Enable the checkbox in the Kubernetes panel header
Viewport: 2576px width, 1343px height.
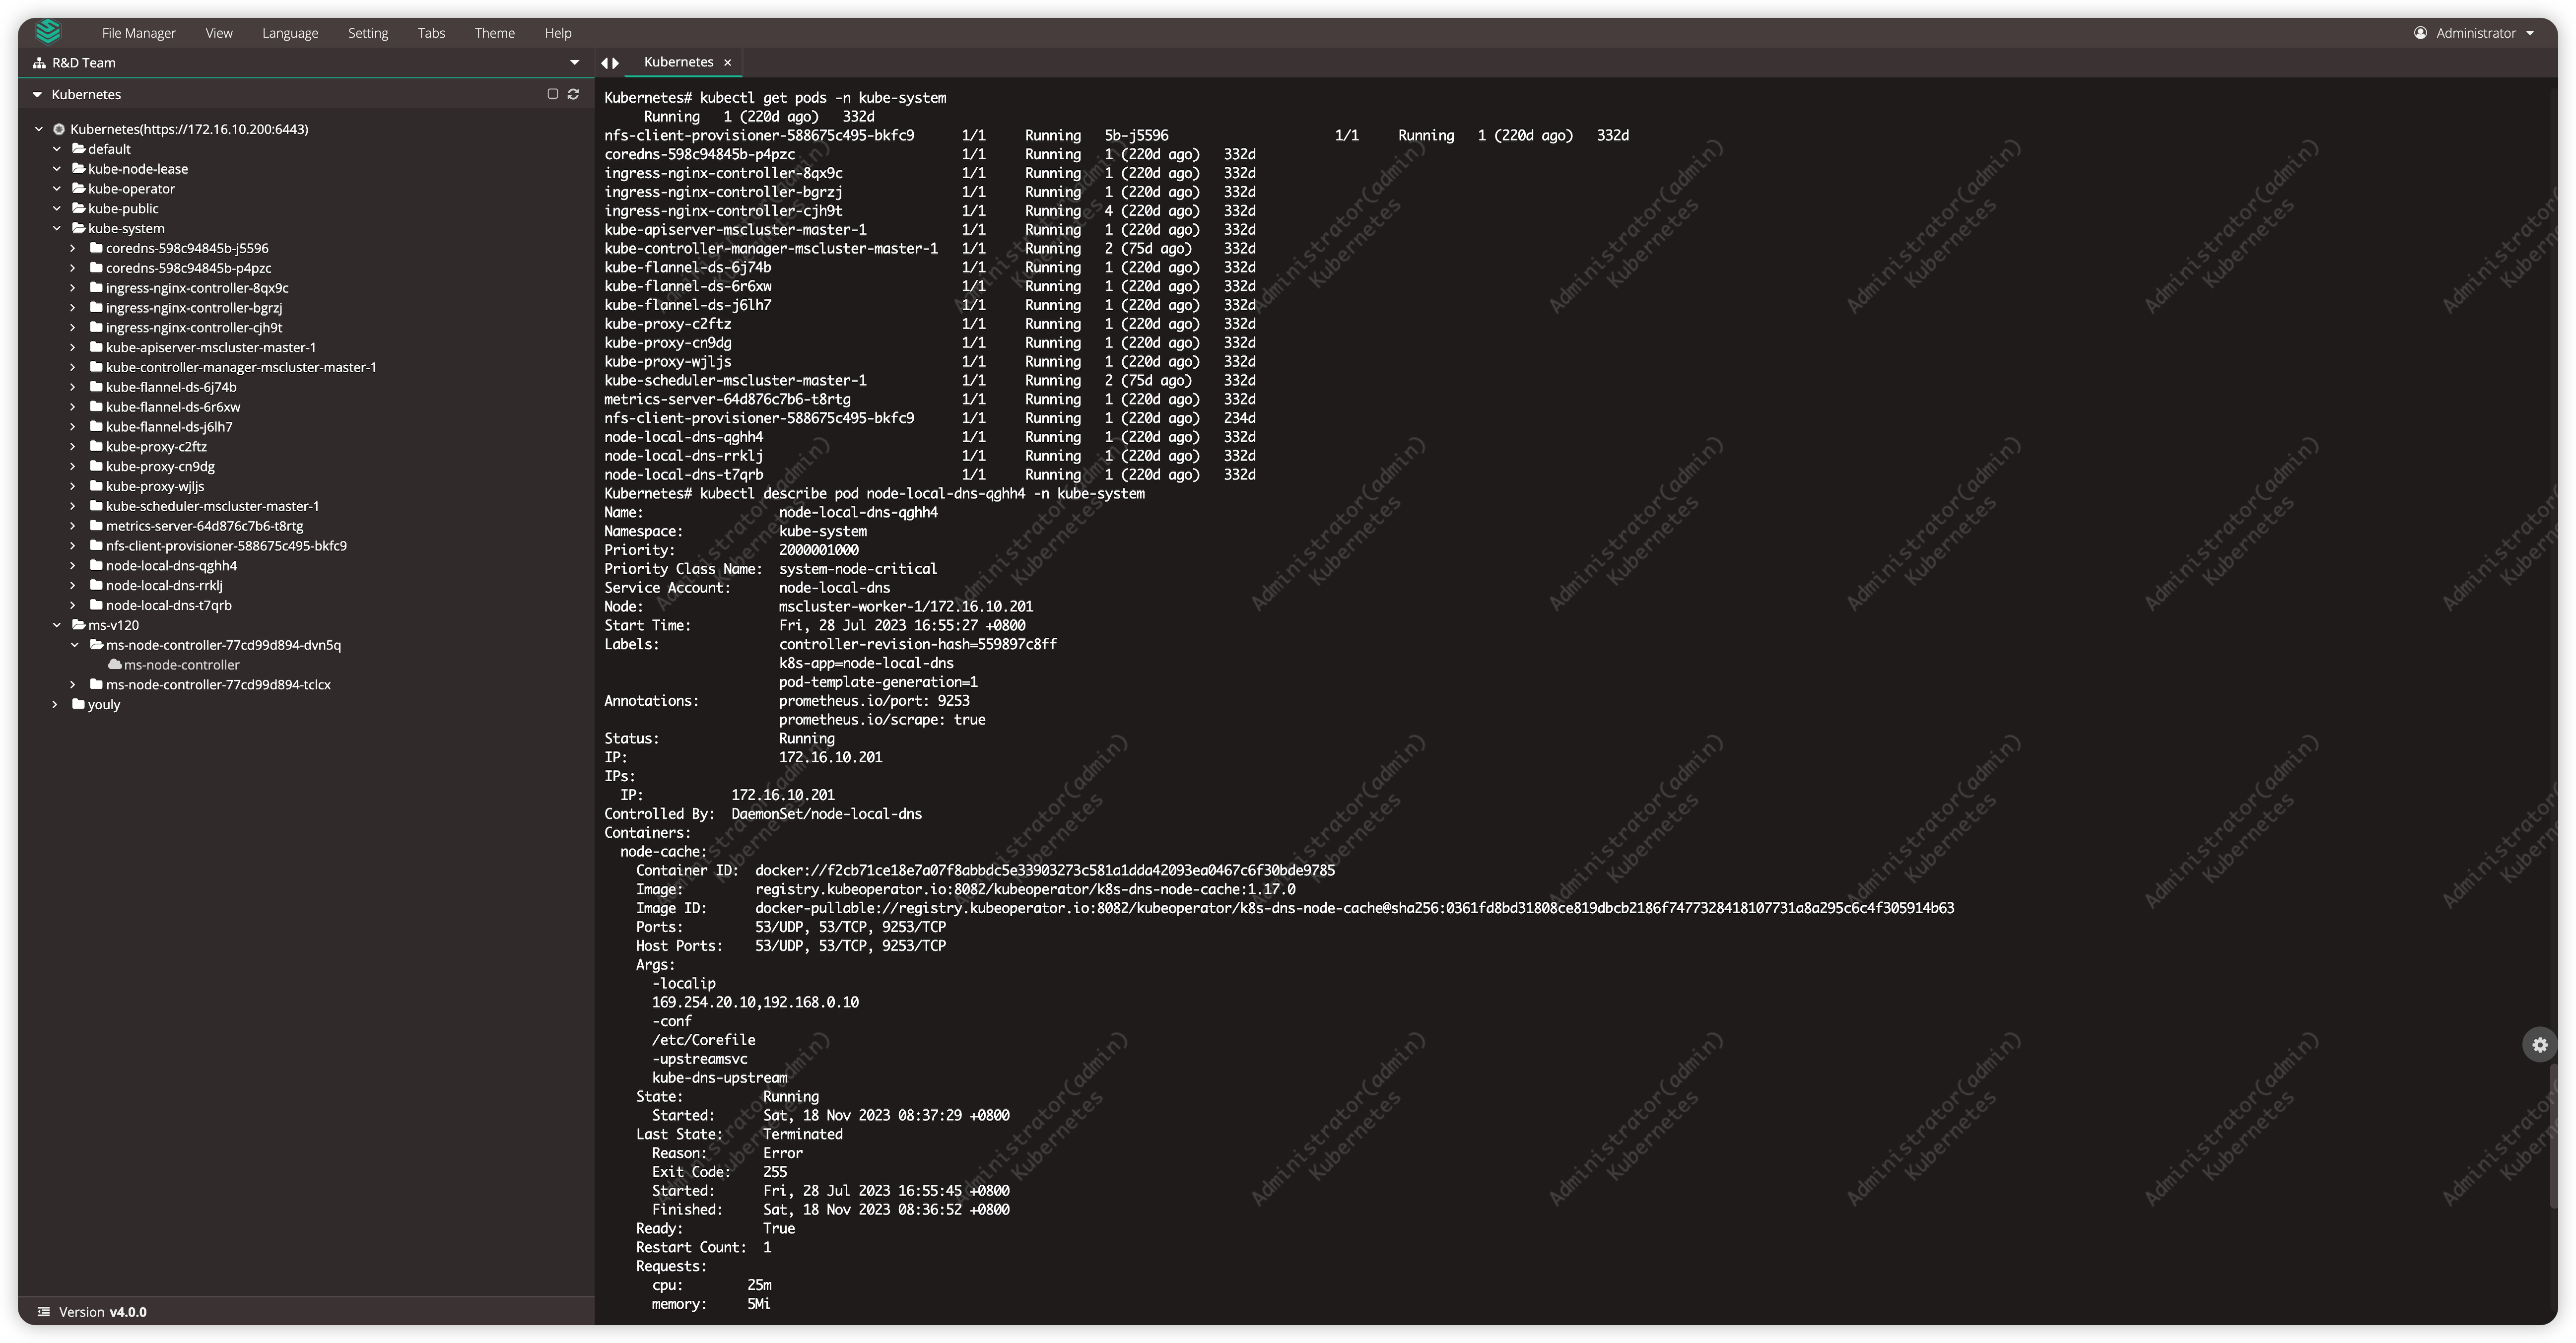[x=552, y=93]
